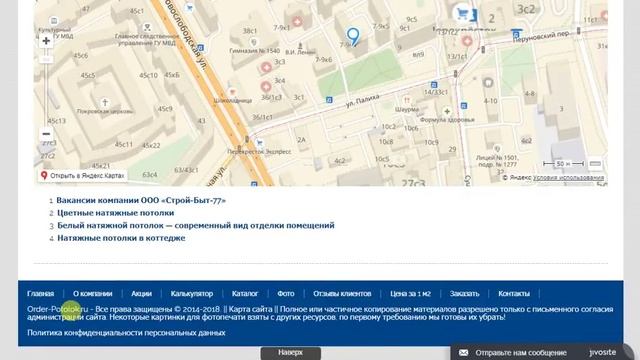Viewport: 640px width, 360px height.
Task: Open Политика конфиденциальности персональных данных link
Action: click(126, 333)
